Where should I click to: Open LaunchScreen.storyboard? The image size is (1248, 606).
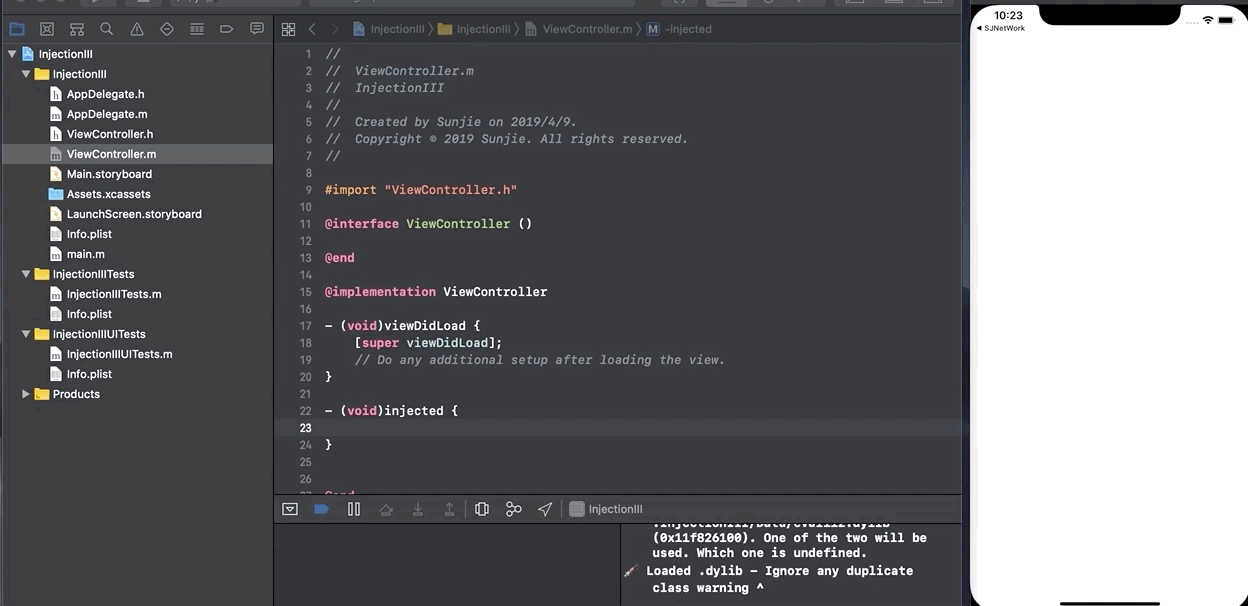pyautogui.click(x=136, y=214)
